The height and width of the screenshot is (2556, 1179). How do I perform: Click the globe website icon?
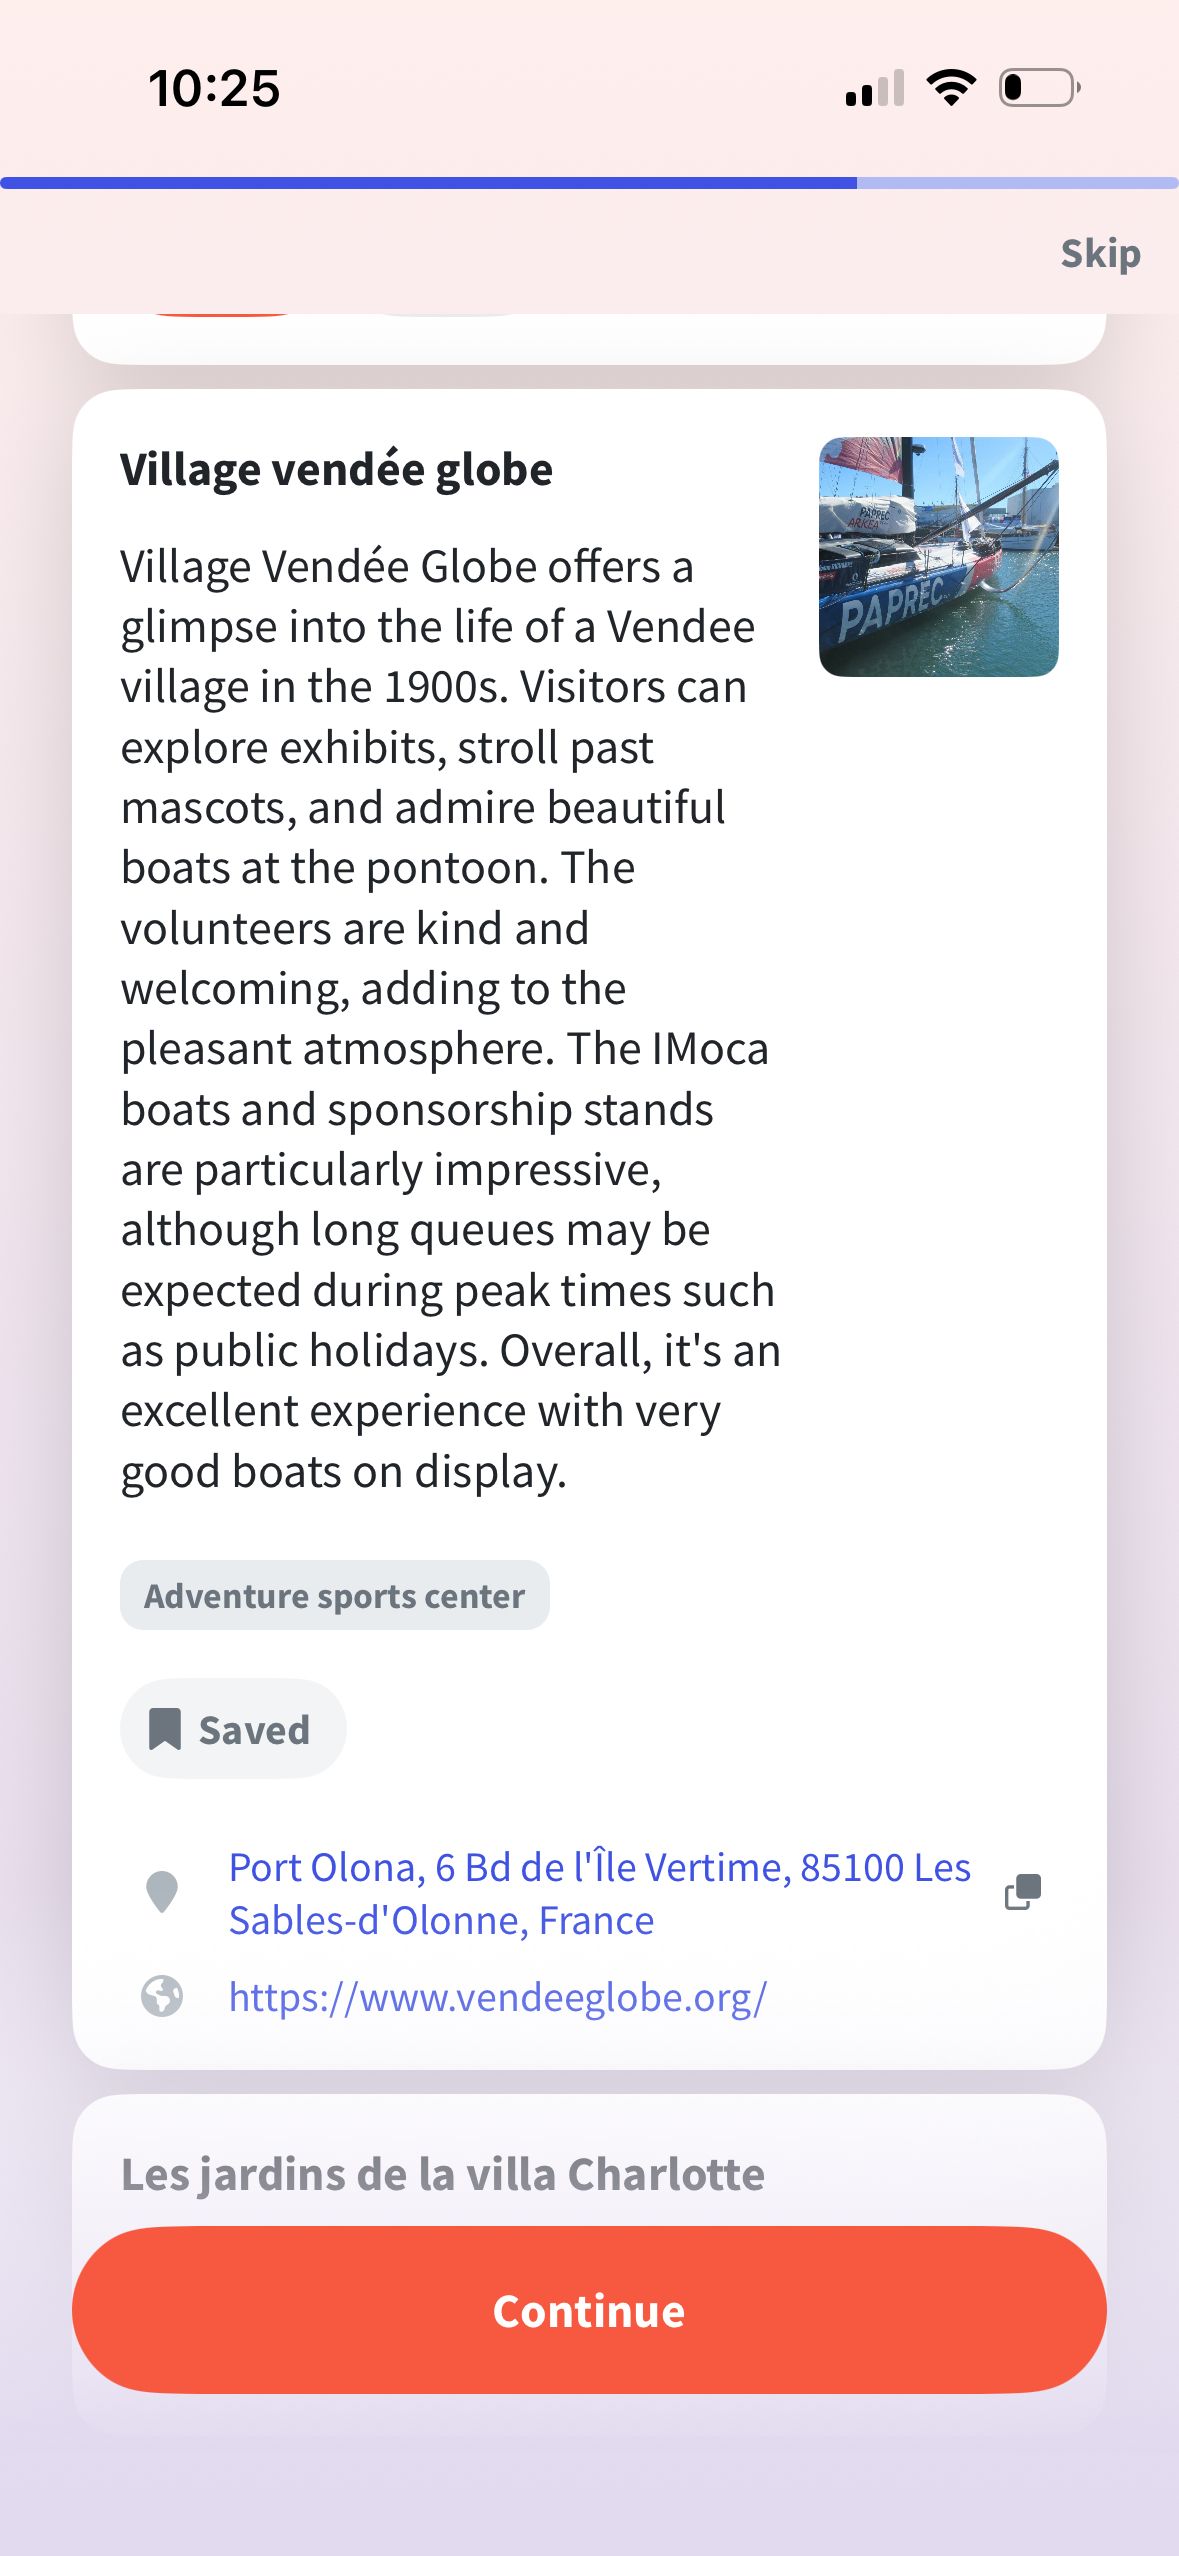coord(162,1996)
